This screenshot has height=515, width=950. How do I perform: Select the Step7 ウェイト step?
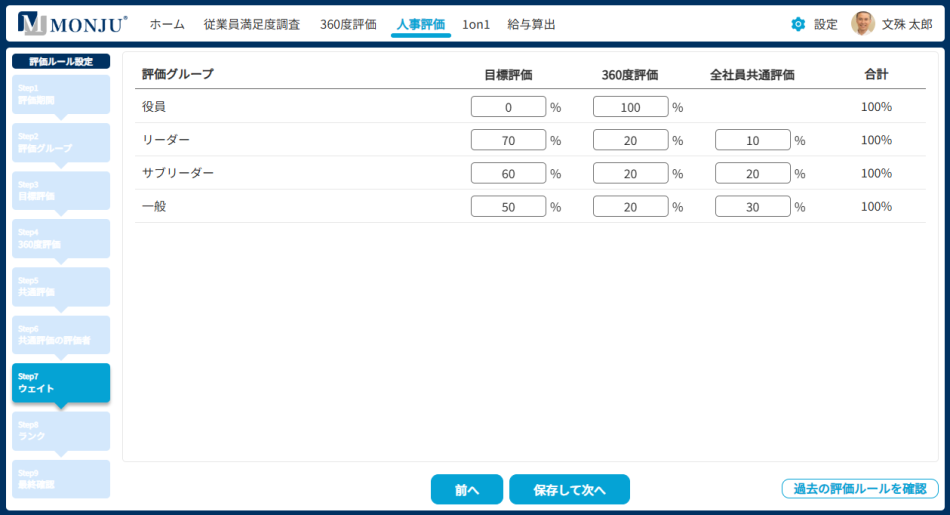pyautogui.click(x=61, y=383)
